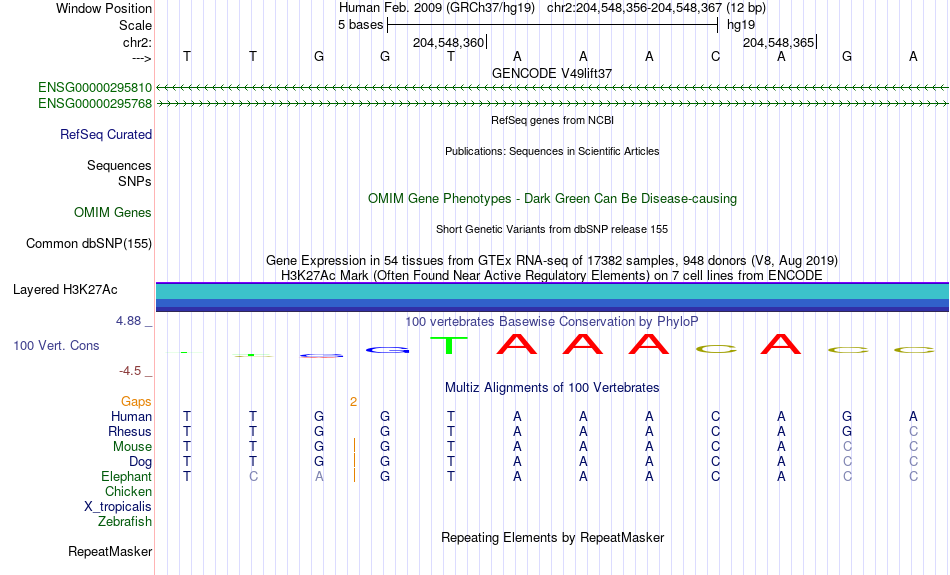Open the RefSeq Curated track label
Screen dimensions: 950x575
(106, 135)
